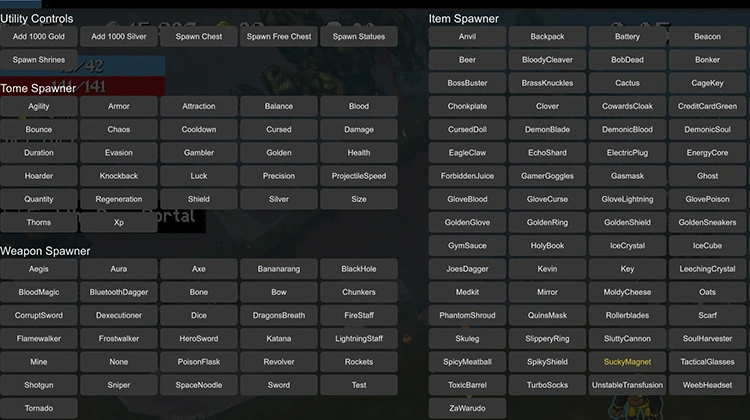Click the LeechingCrystal item
Screen dimensions: 750x420
point(707,269)
